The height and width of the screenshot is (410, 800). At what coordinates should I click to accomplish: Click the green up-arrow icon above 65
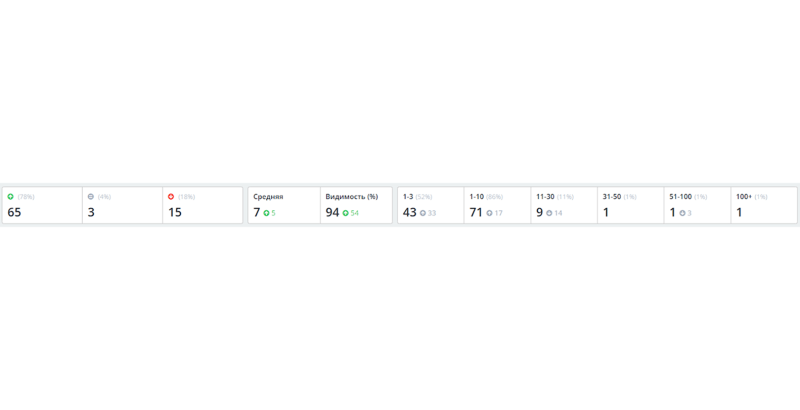[10, 197]
